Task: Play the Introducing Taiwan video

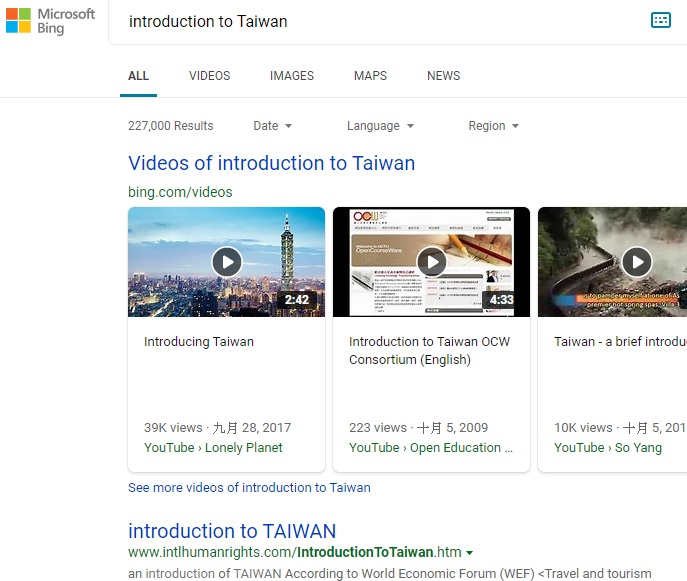Action: (x=227, y=262)
